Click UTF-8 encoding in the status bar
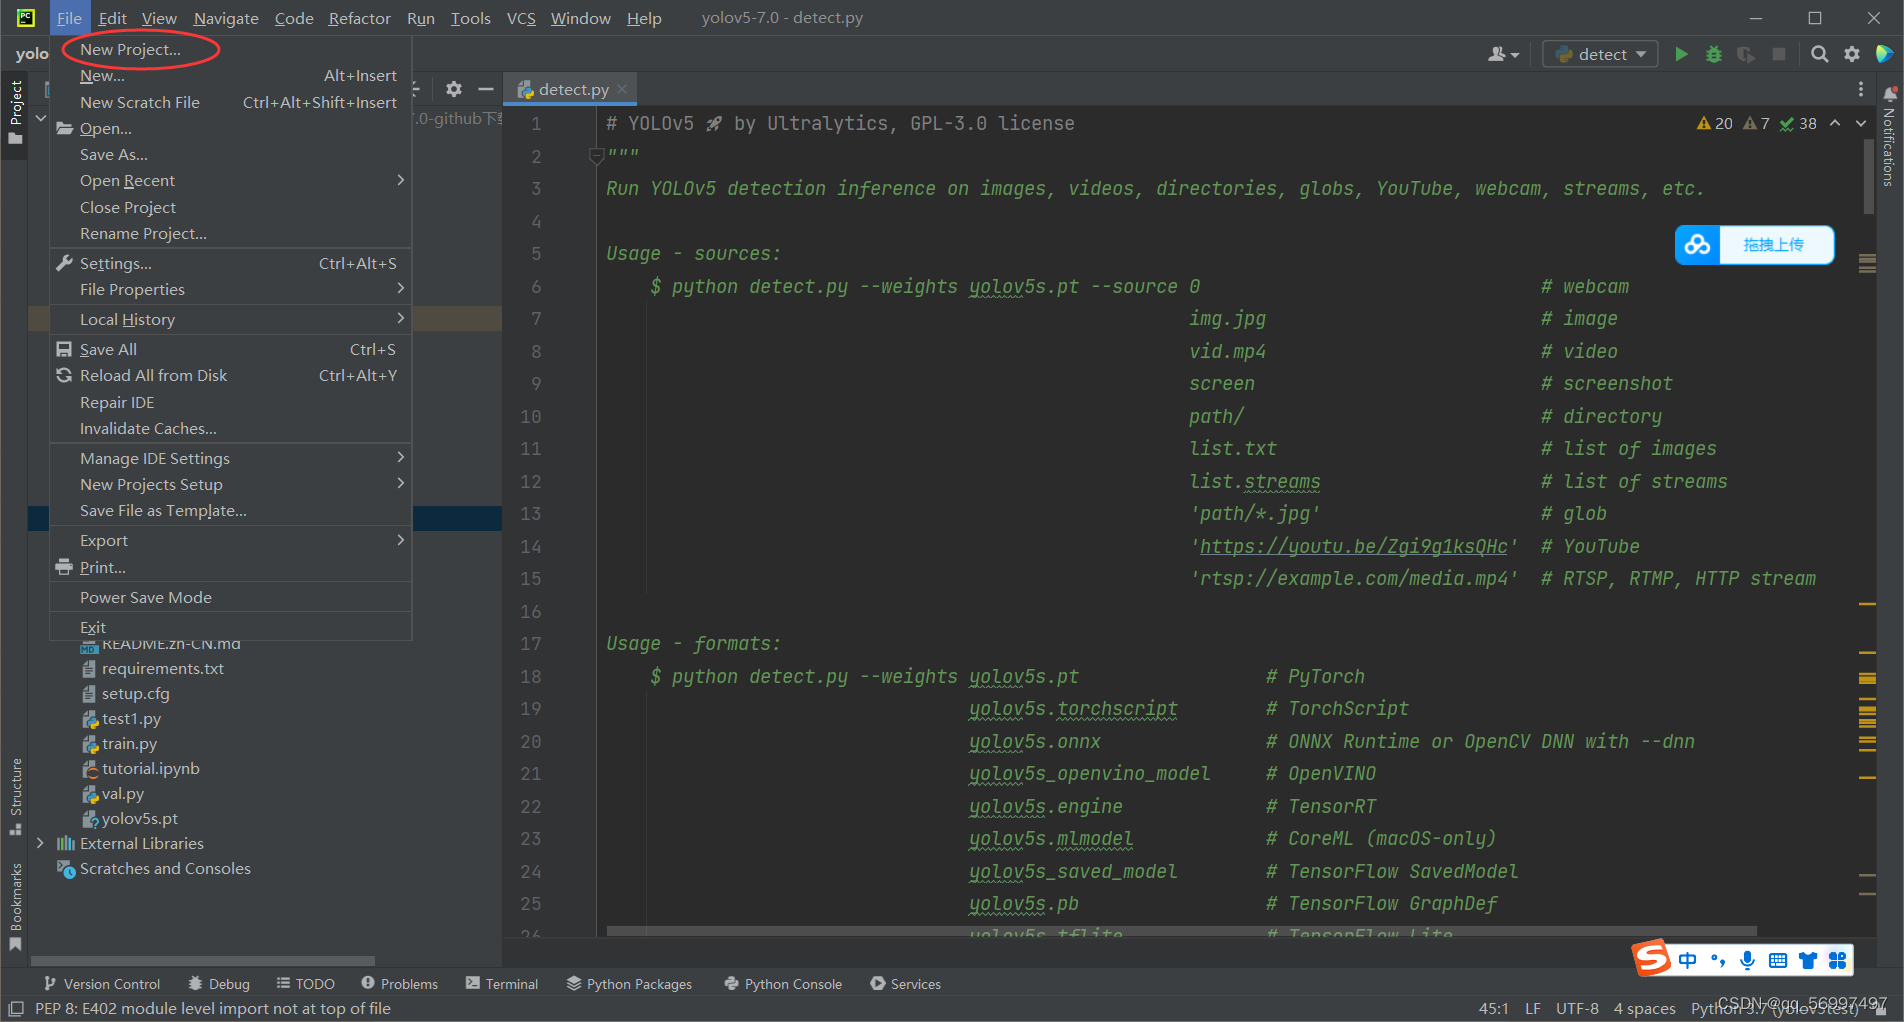Viewport: 1904px width, 1022px height. point(1577,1008)
